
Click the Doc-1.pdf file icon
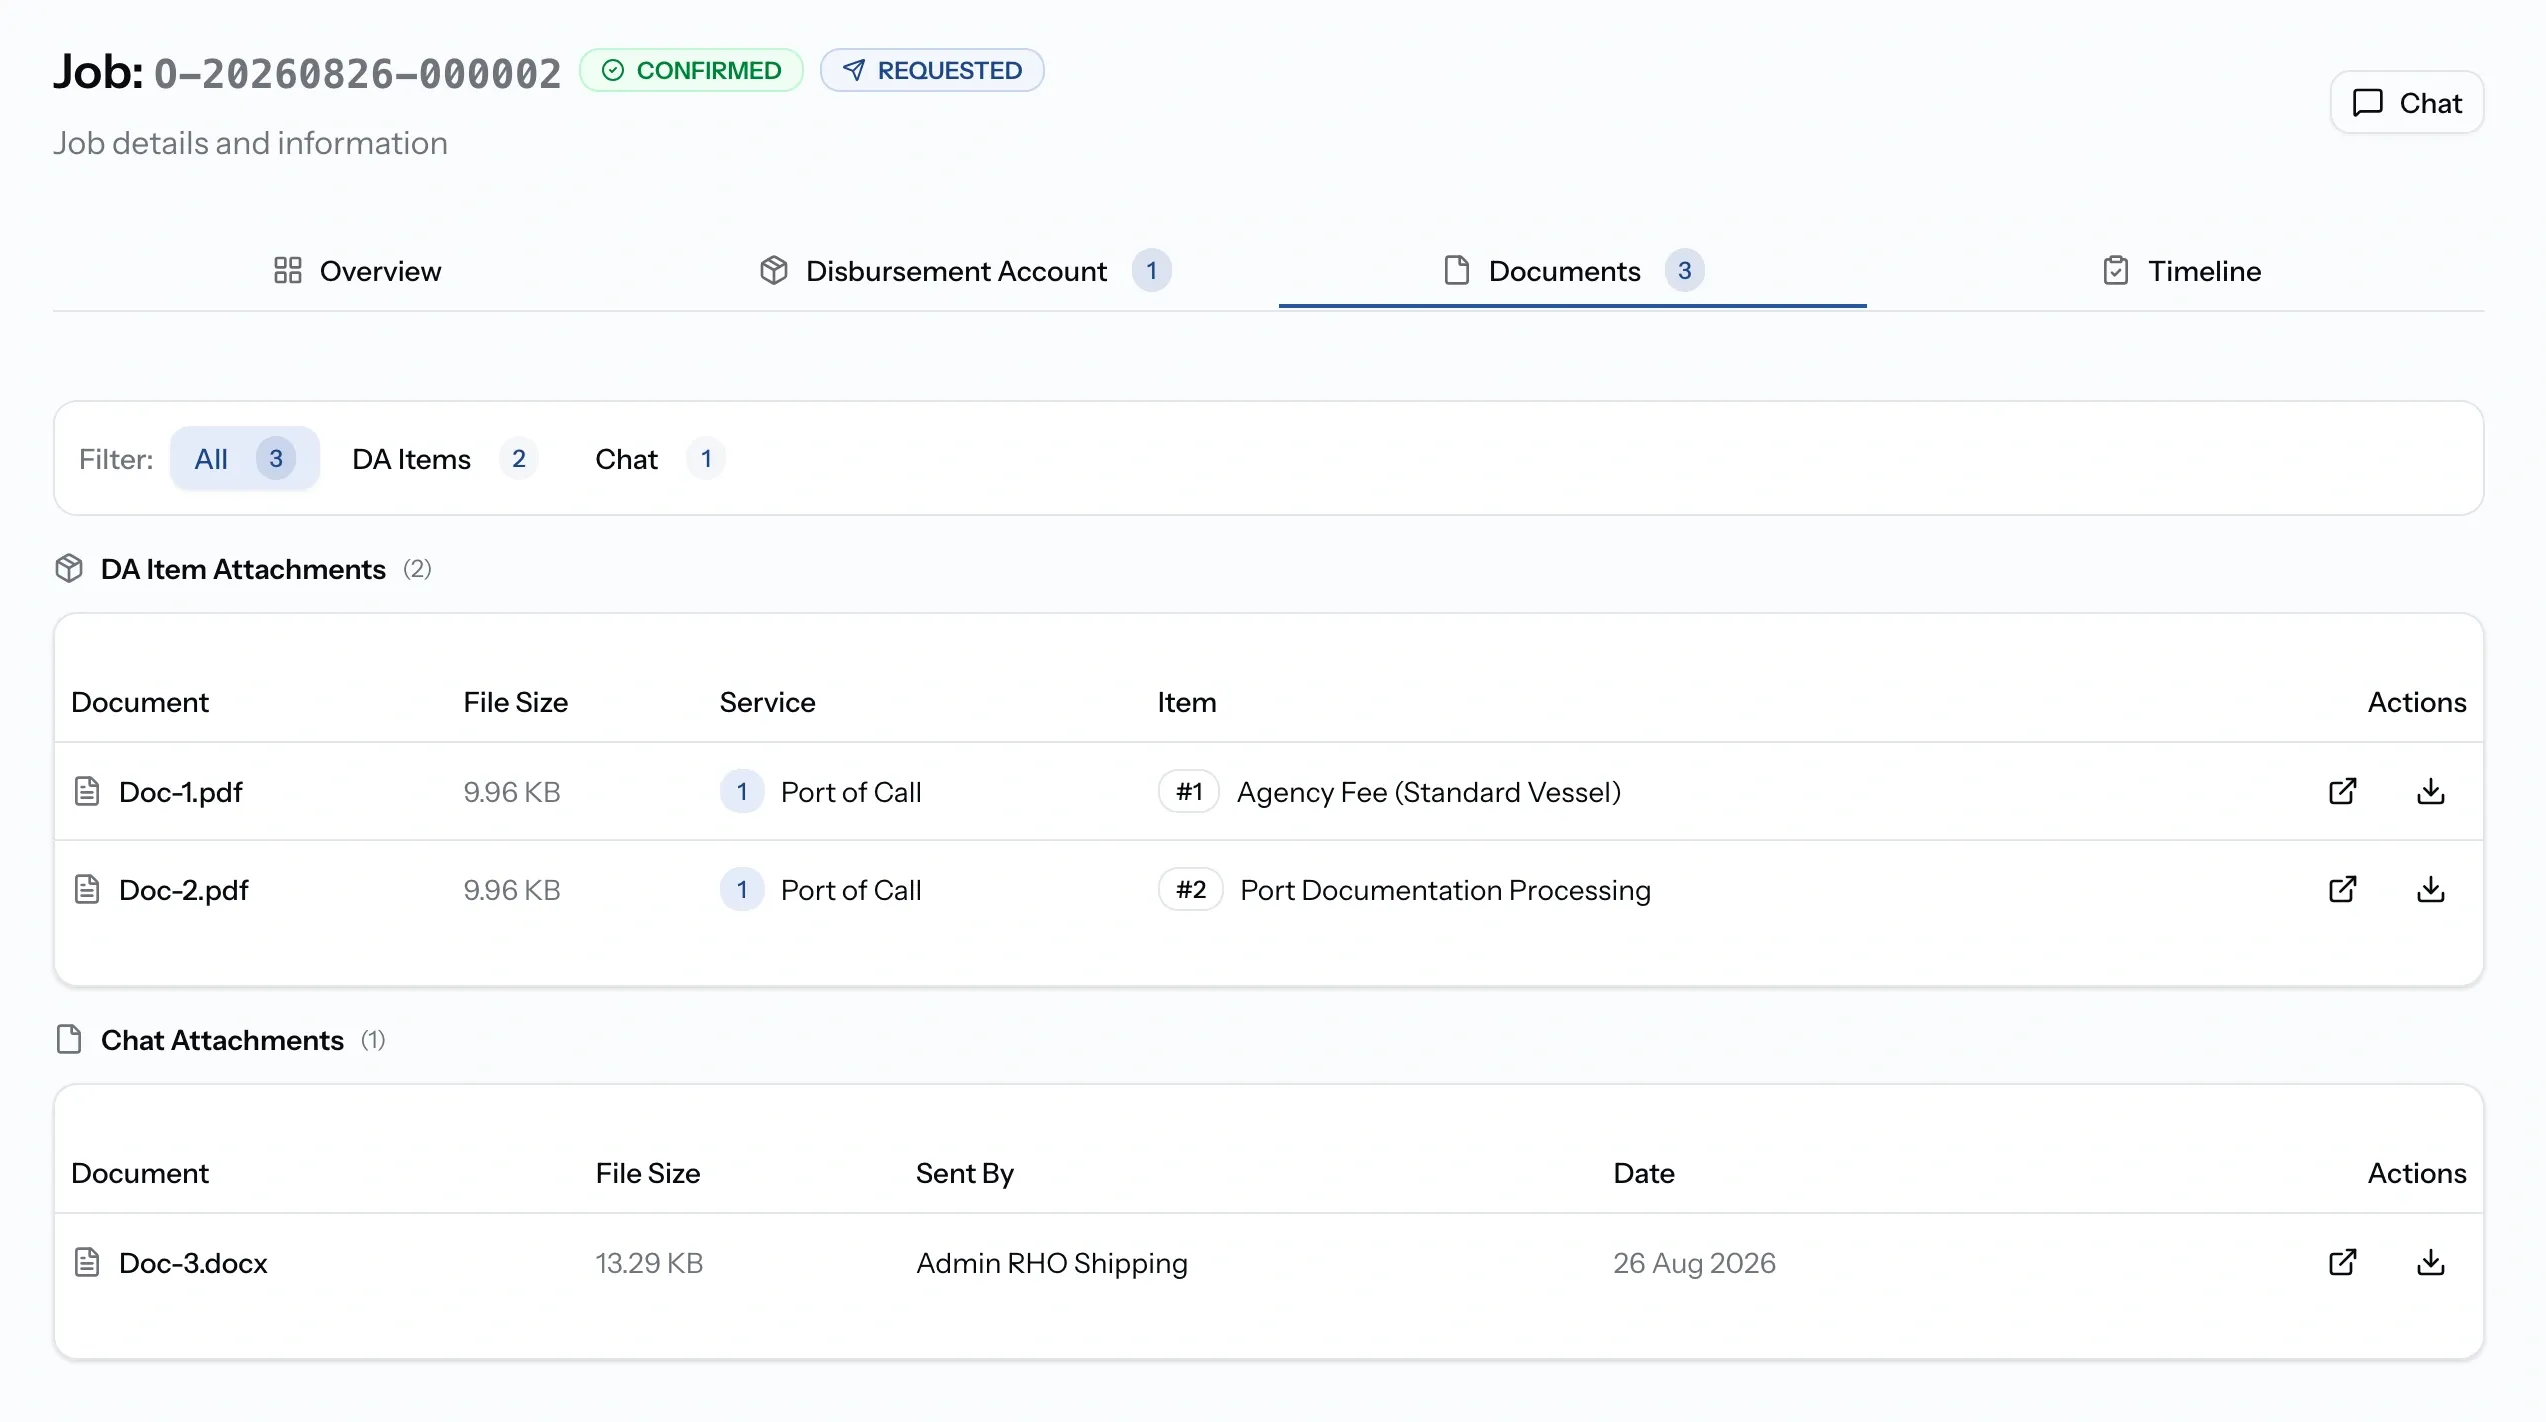87,791
